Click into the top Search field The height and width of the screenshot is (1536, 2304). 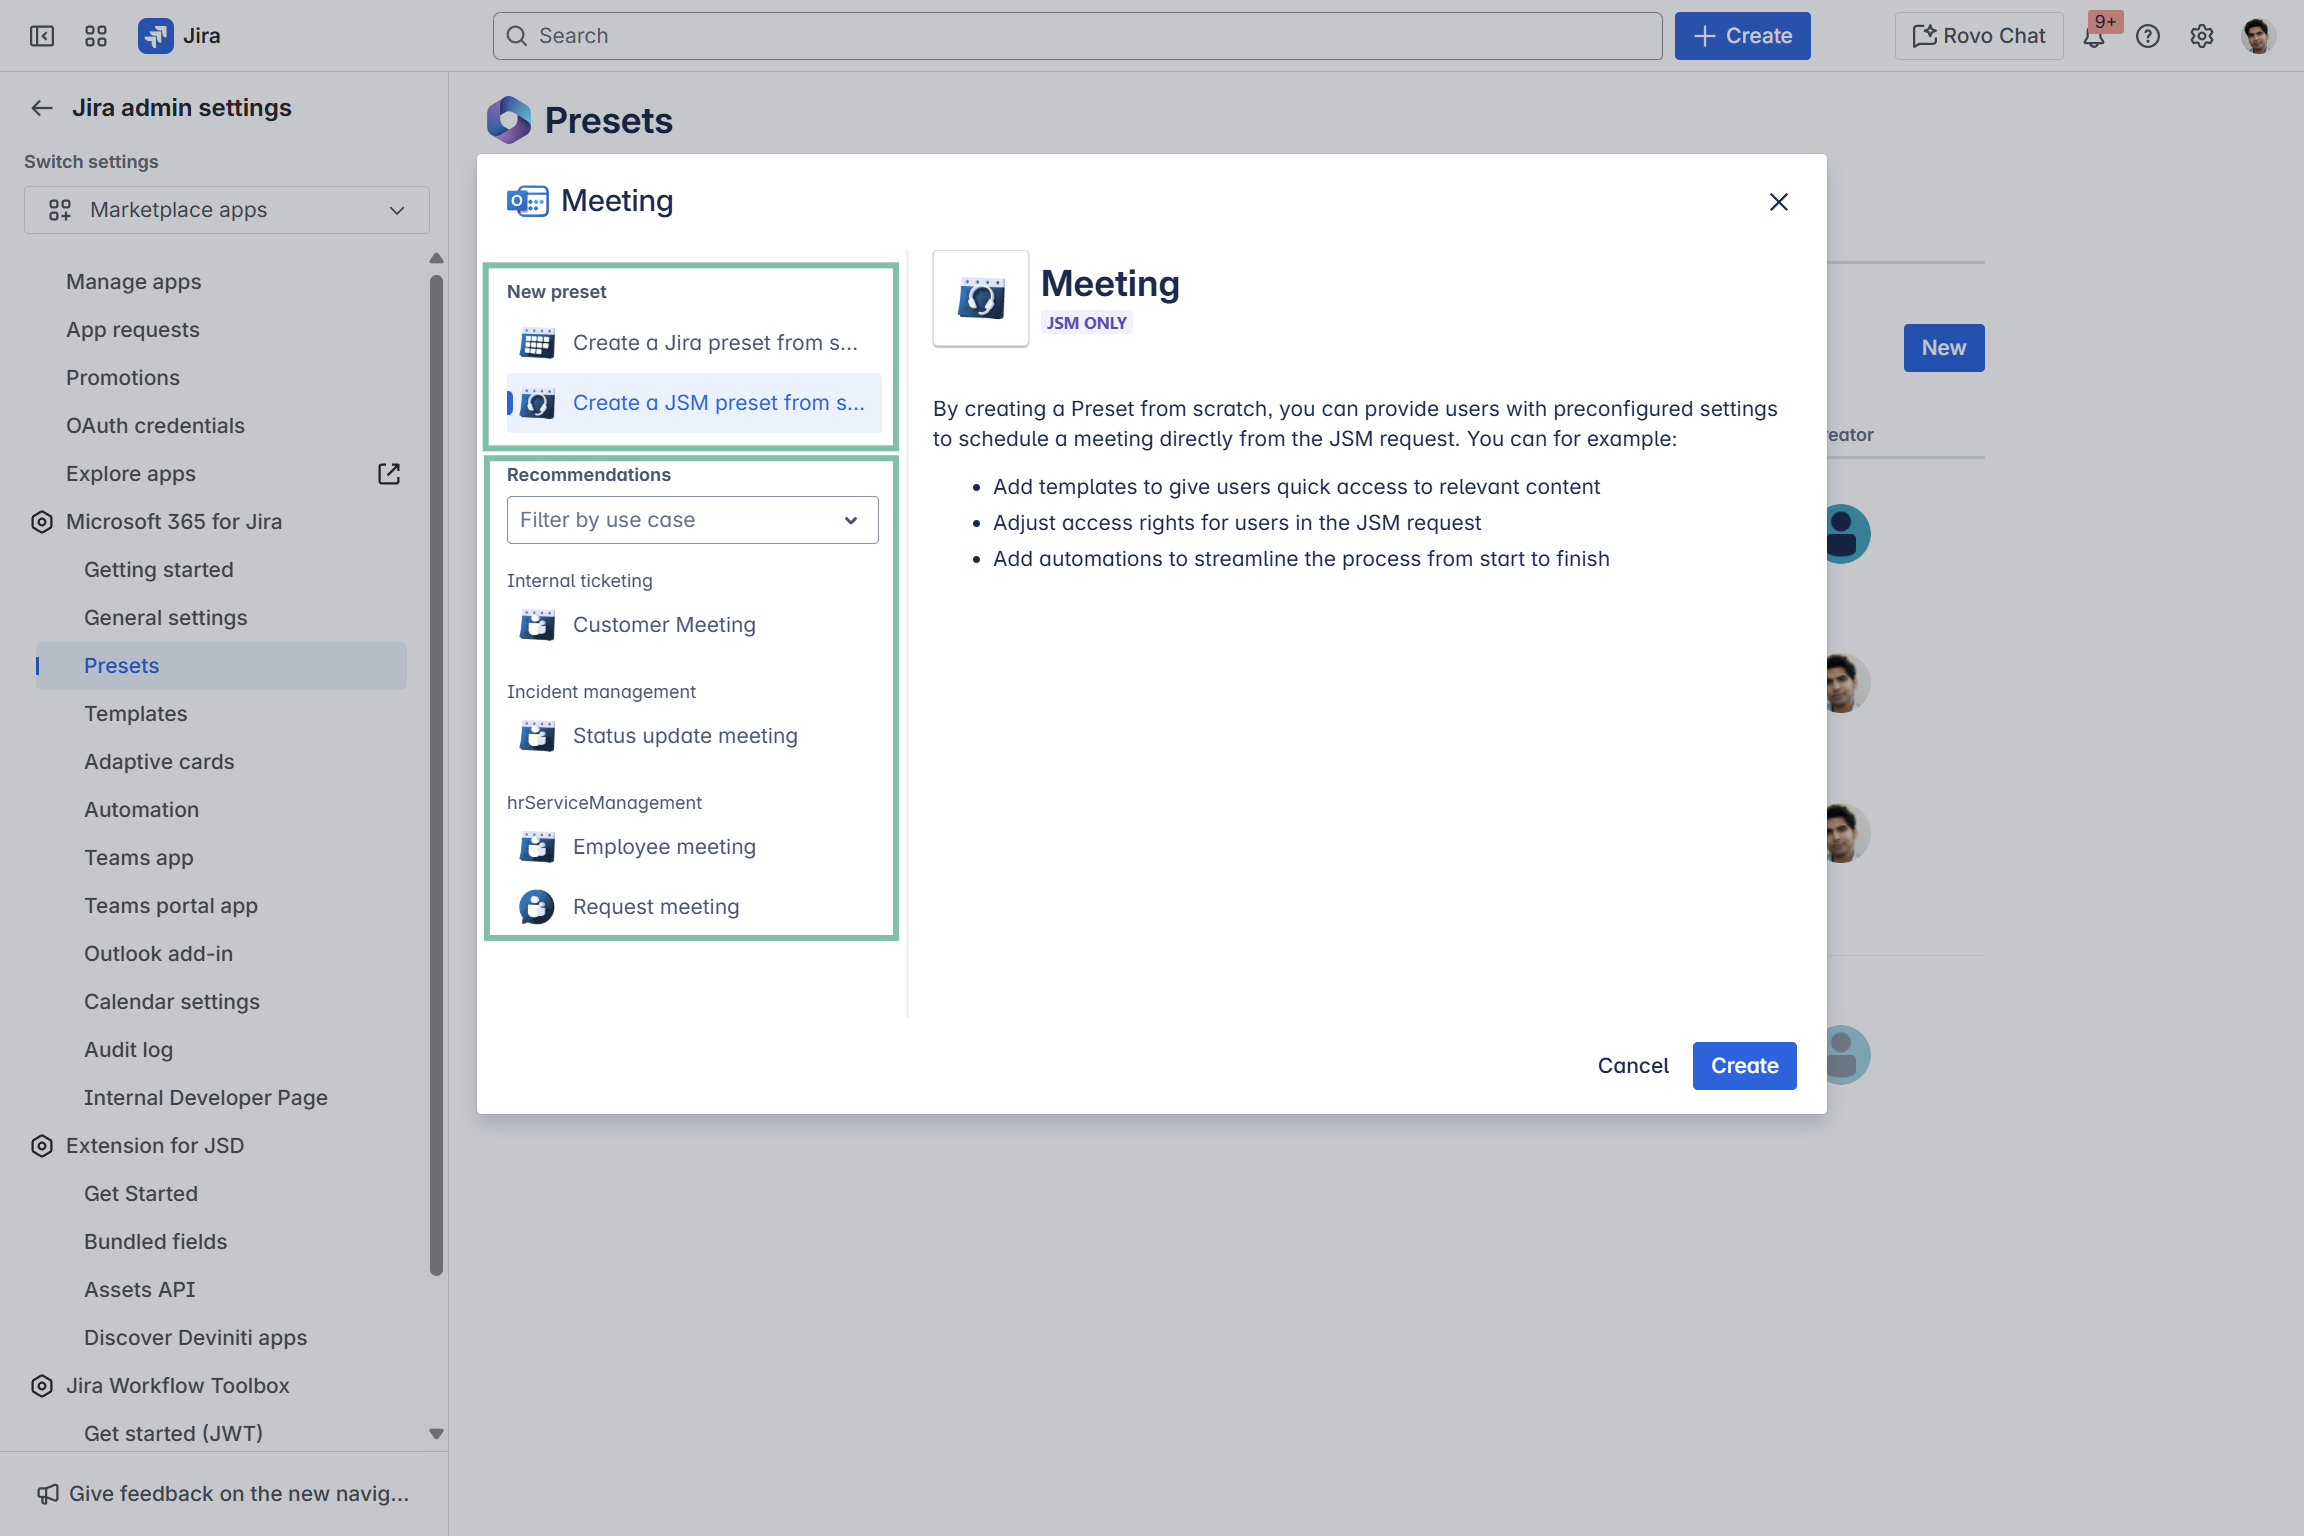pos(1077,36)
